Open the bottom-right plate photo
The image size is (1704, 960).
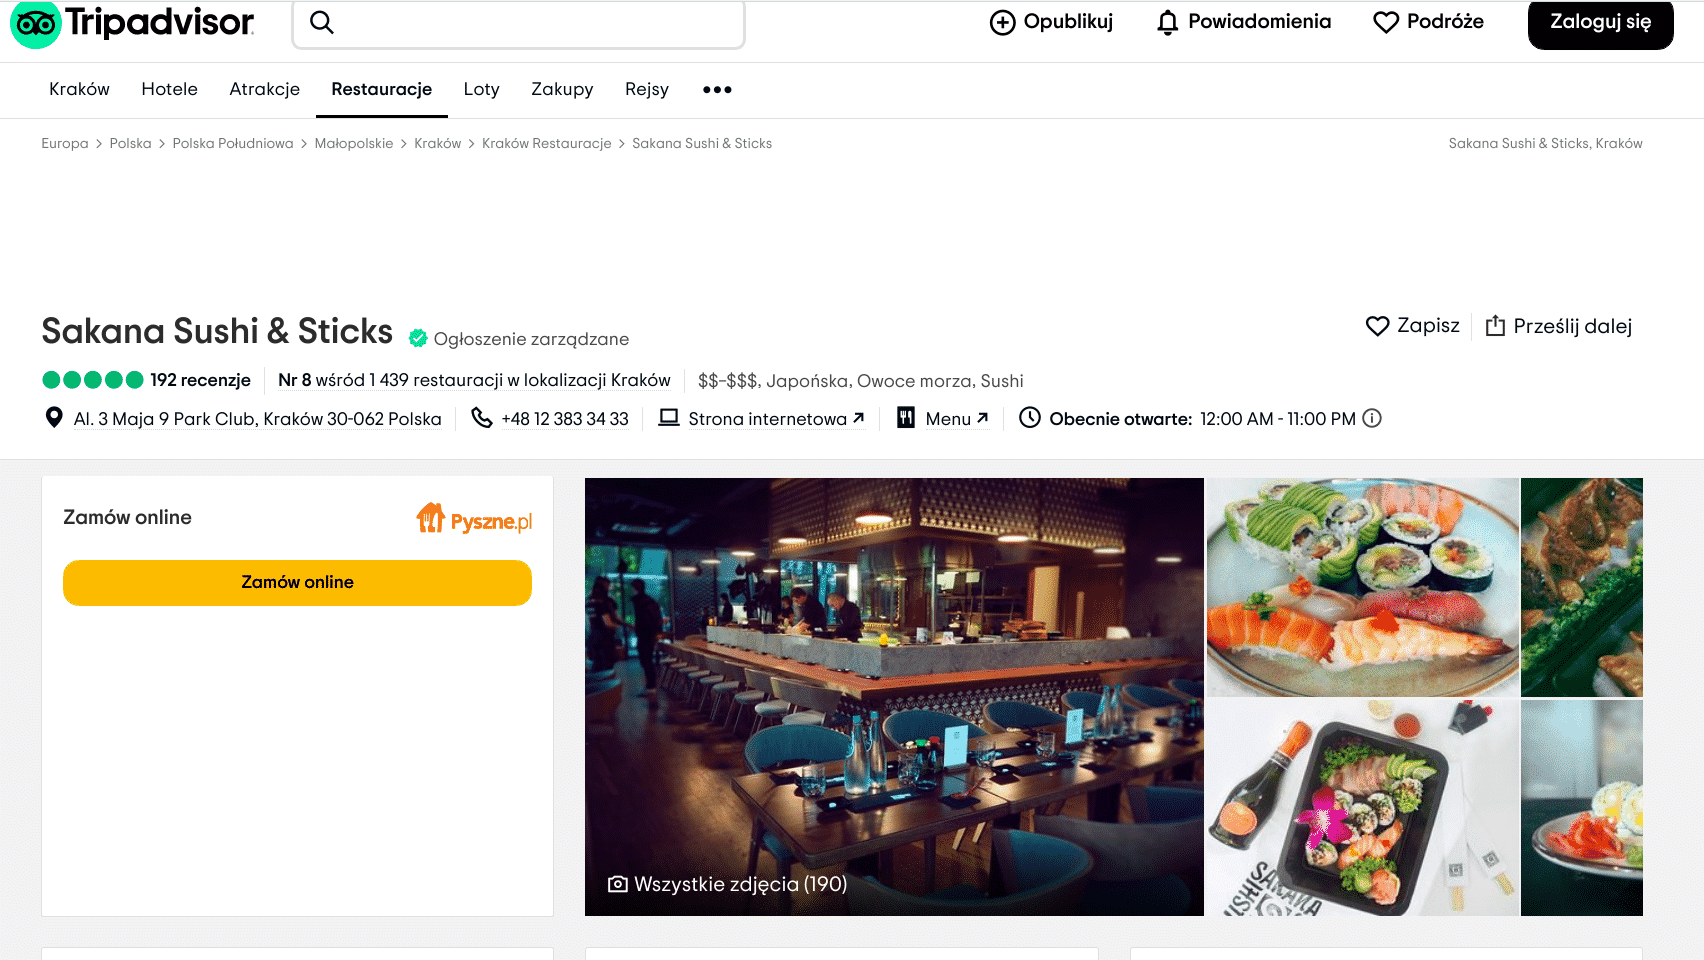click(1582, 808)
